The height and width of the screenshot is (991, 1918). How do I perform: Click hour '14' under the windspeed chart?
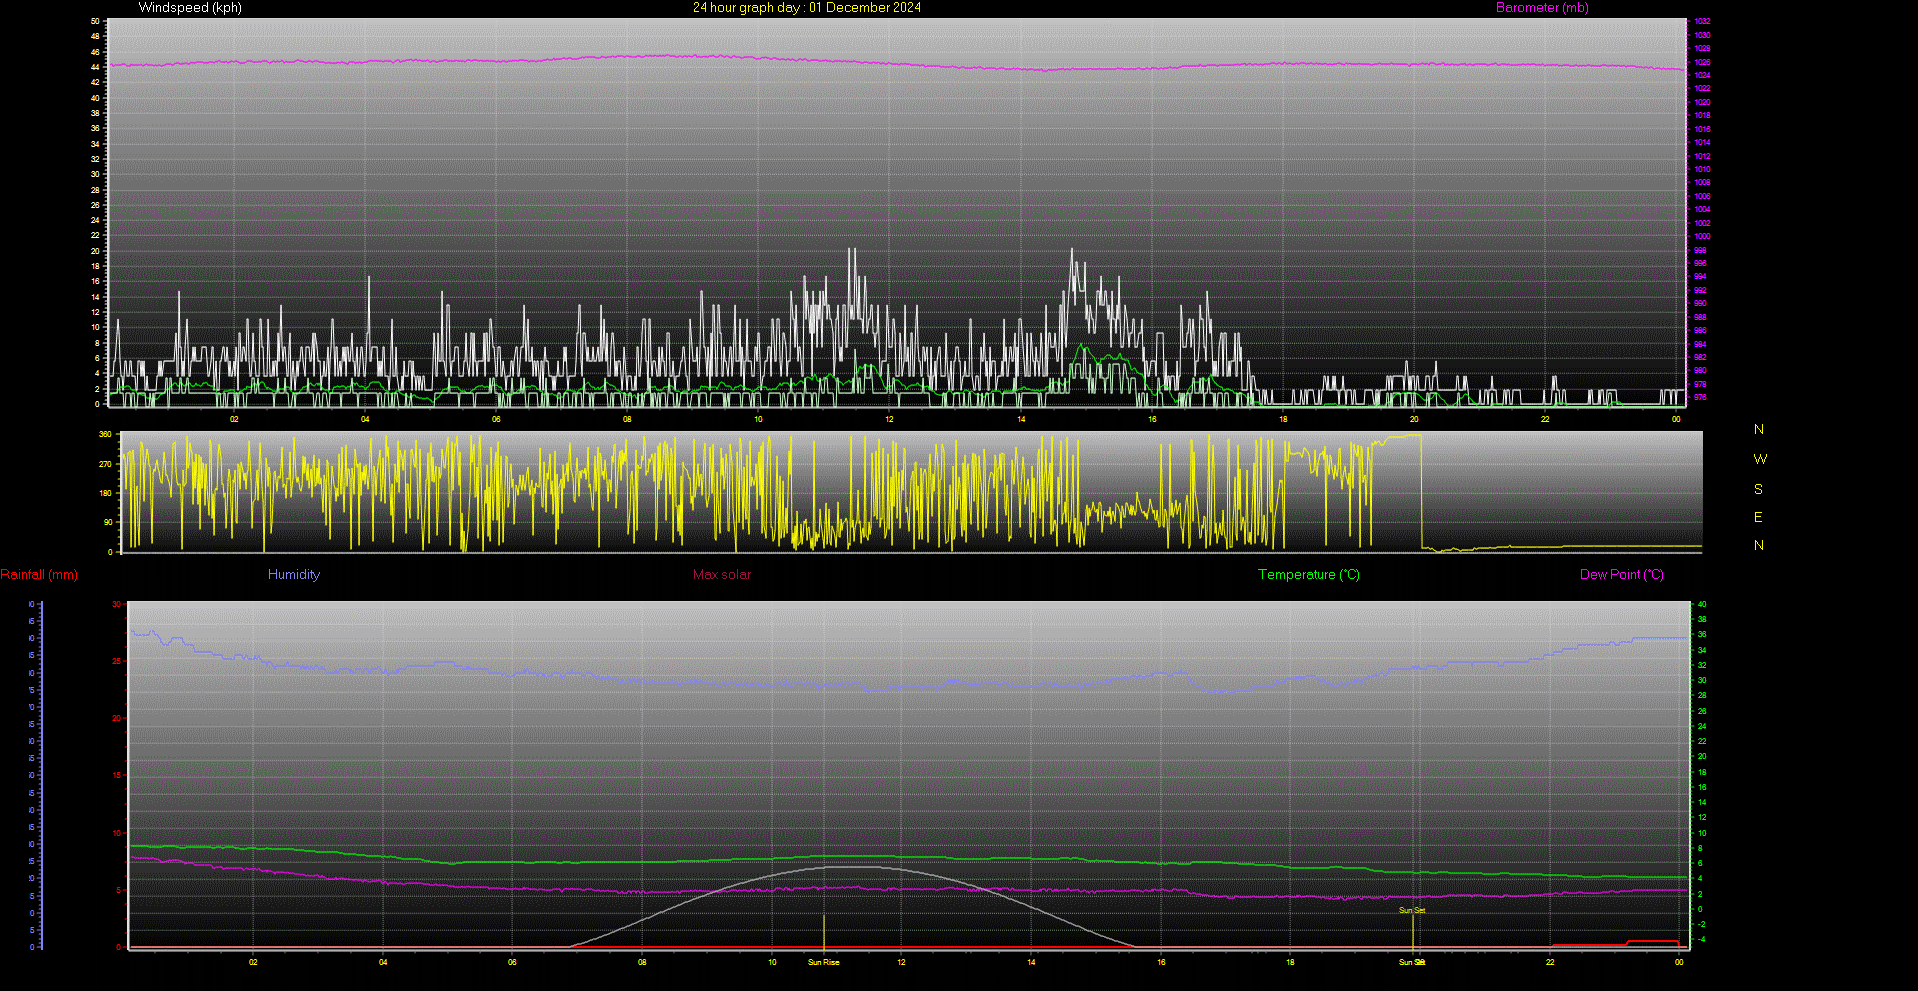[x=1021, y=419]
